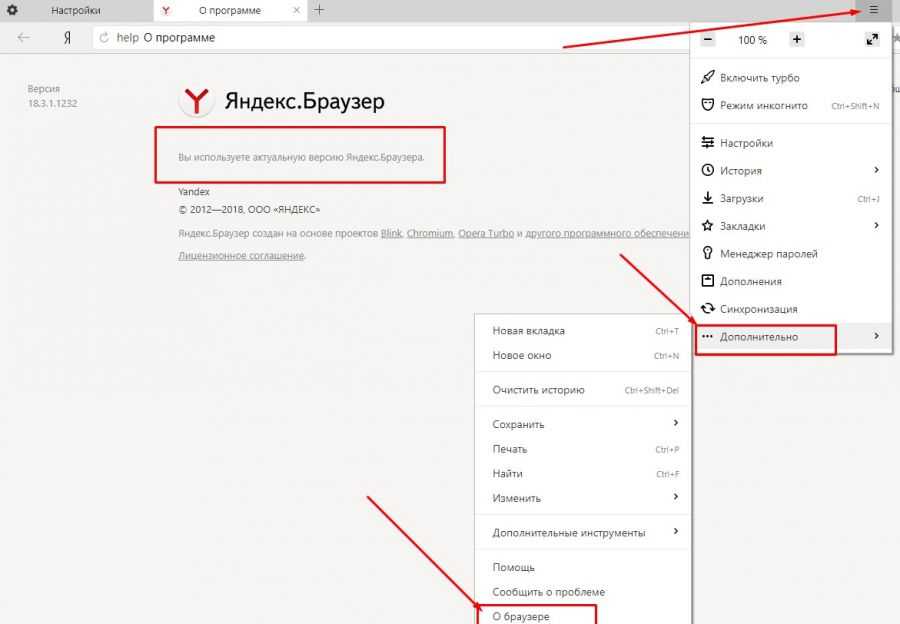This screenshot has height=624, width=900.
Task: Select Новая вкладка in submenu
Action: pos(584,331)
